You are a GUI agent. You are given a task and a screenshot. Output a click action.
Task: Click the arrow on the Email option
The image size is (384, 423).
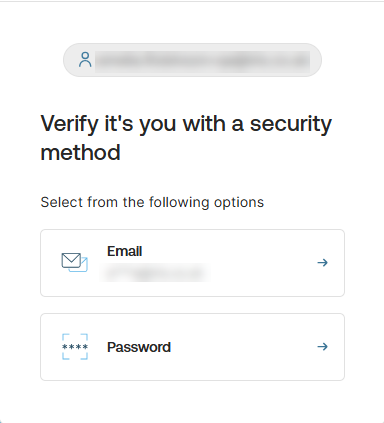pyautogui.click(x=322, y=263)
